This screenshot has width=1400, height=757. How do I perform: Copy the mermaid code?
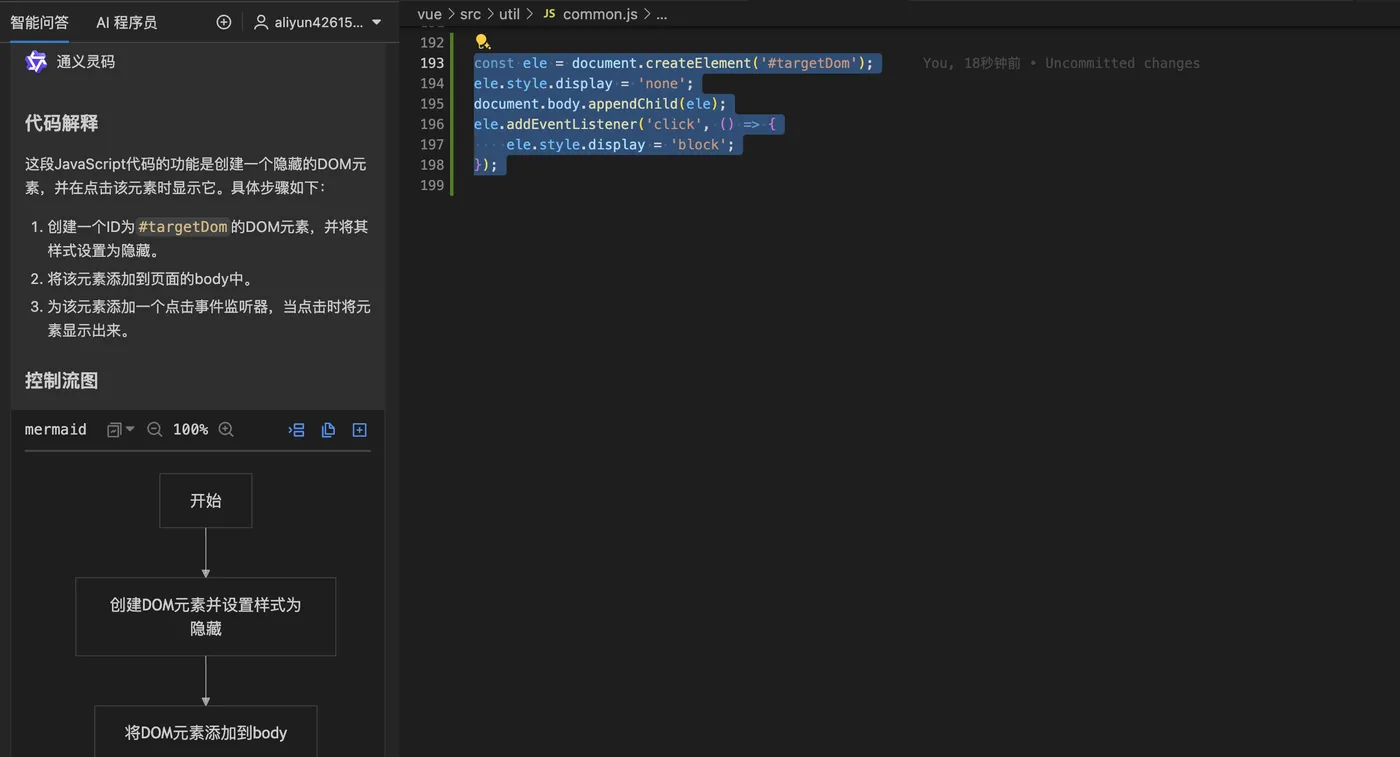click(328, 430)
